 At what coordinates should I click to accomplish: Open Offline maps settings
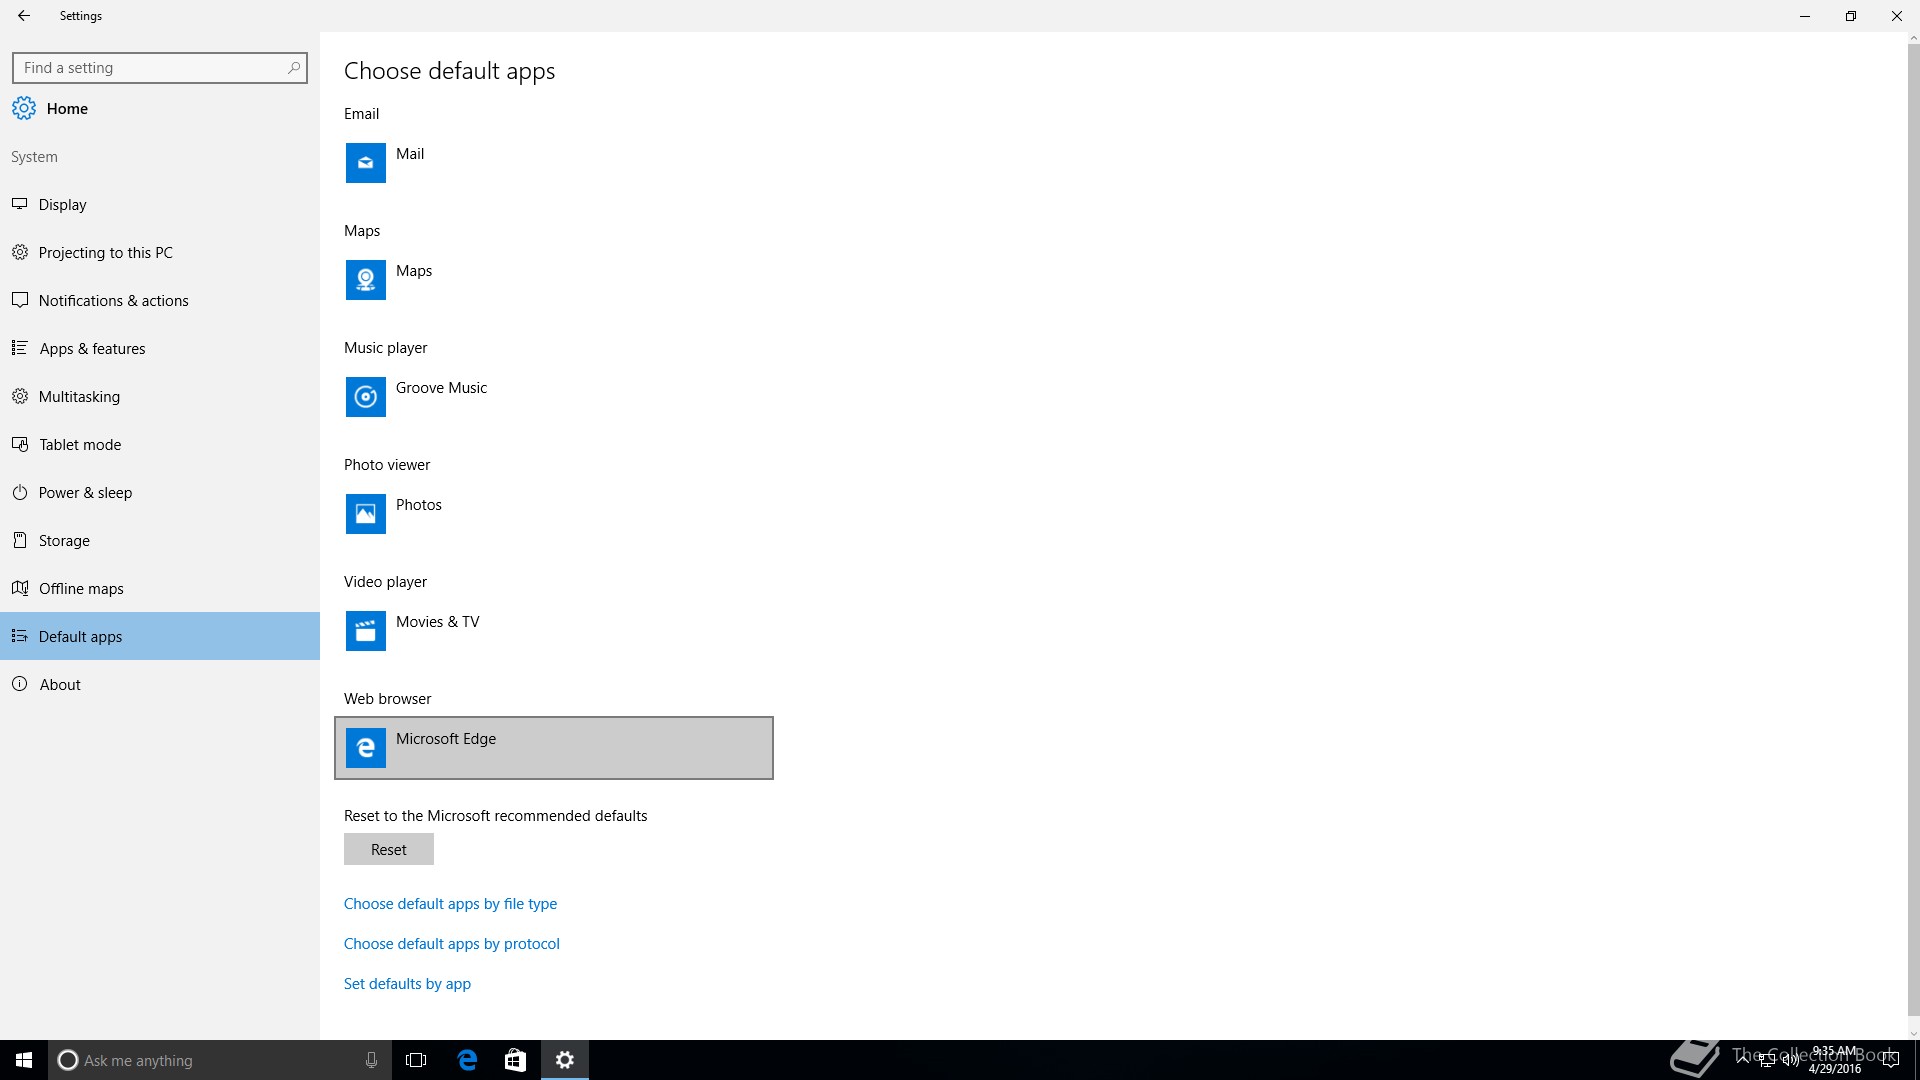click(160, 588)
